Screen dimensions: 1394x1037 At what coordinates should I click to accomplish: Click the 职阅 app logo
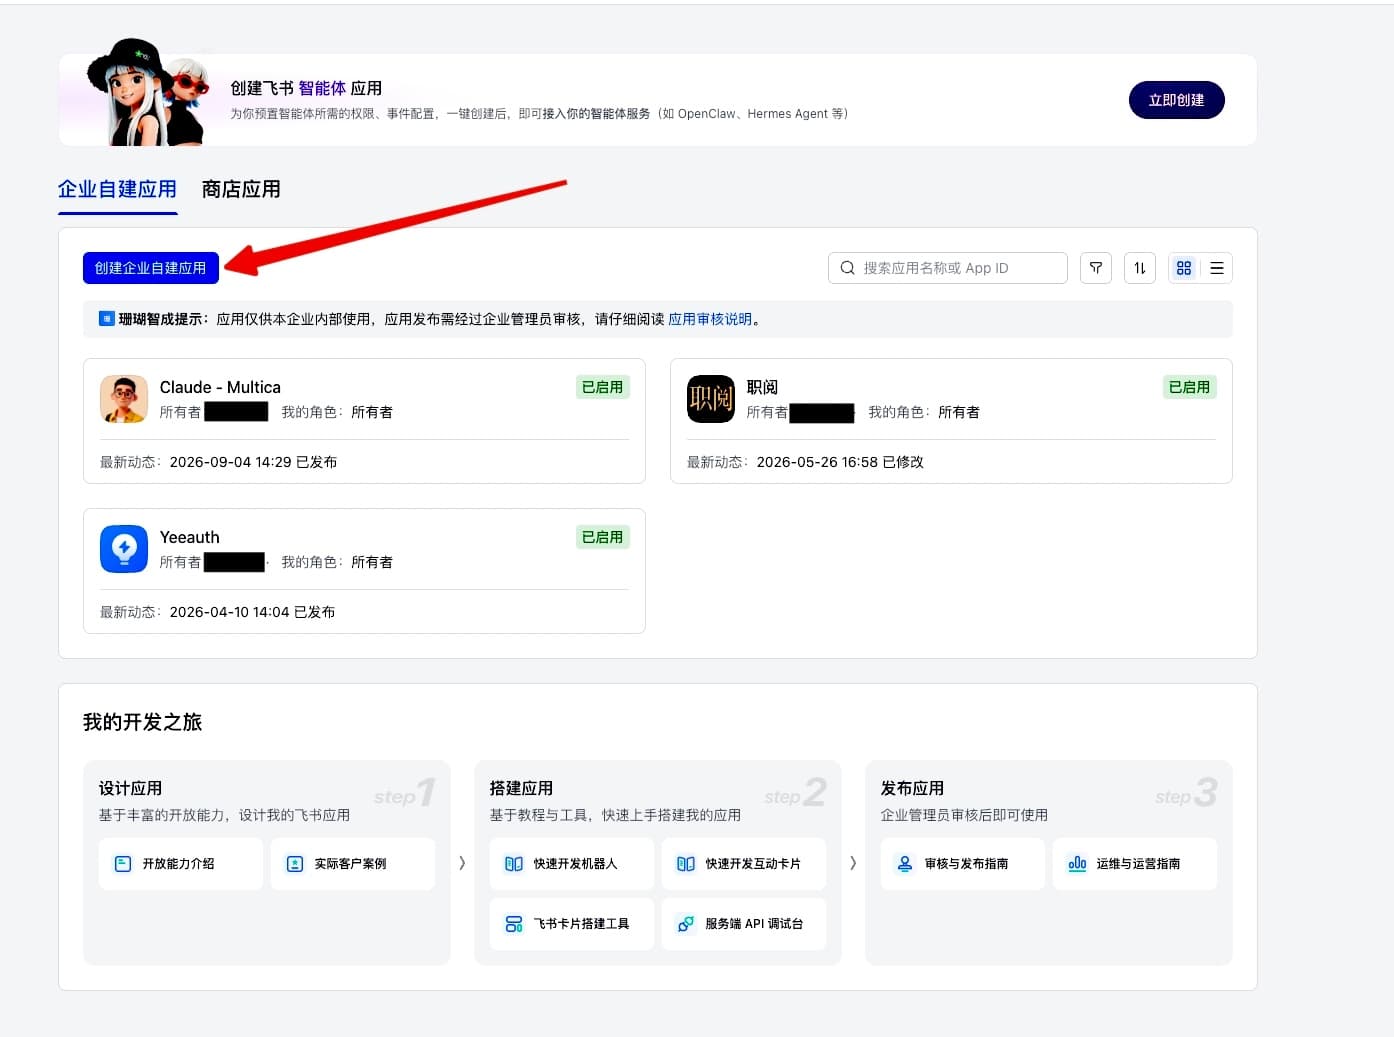click(x=711, y=399)
